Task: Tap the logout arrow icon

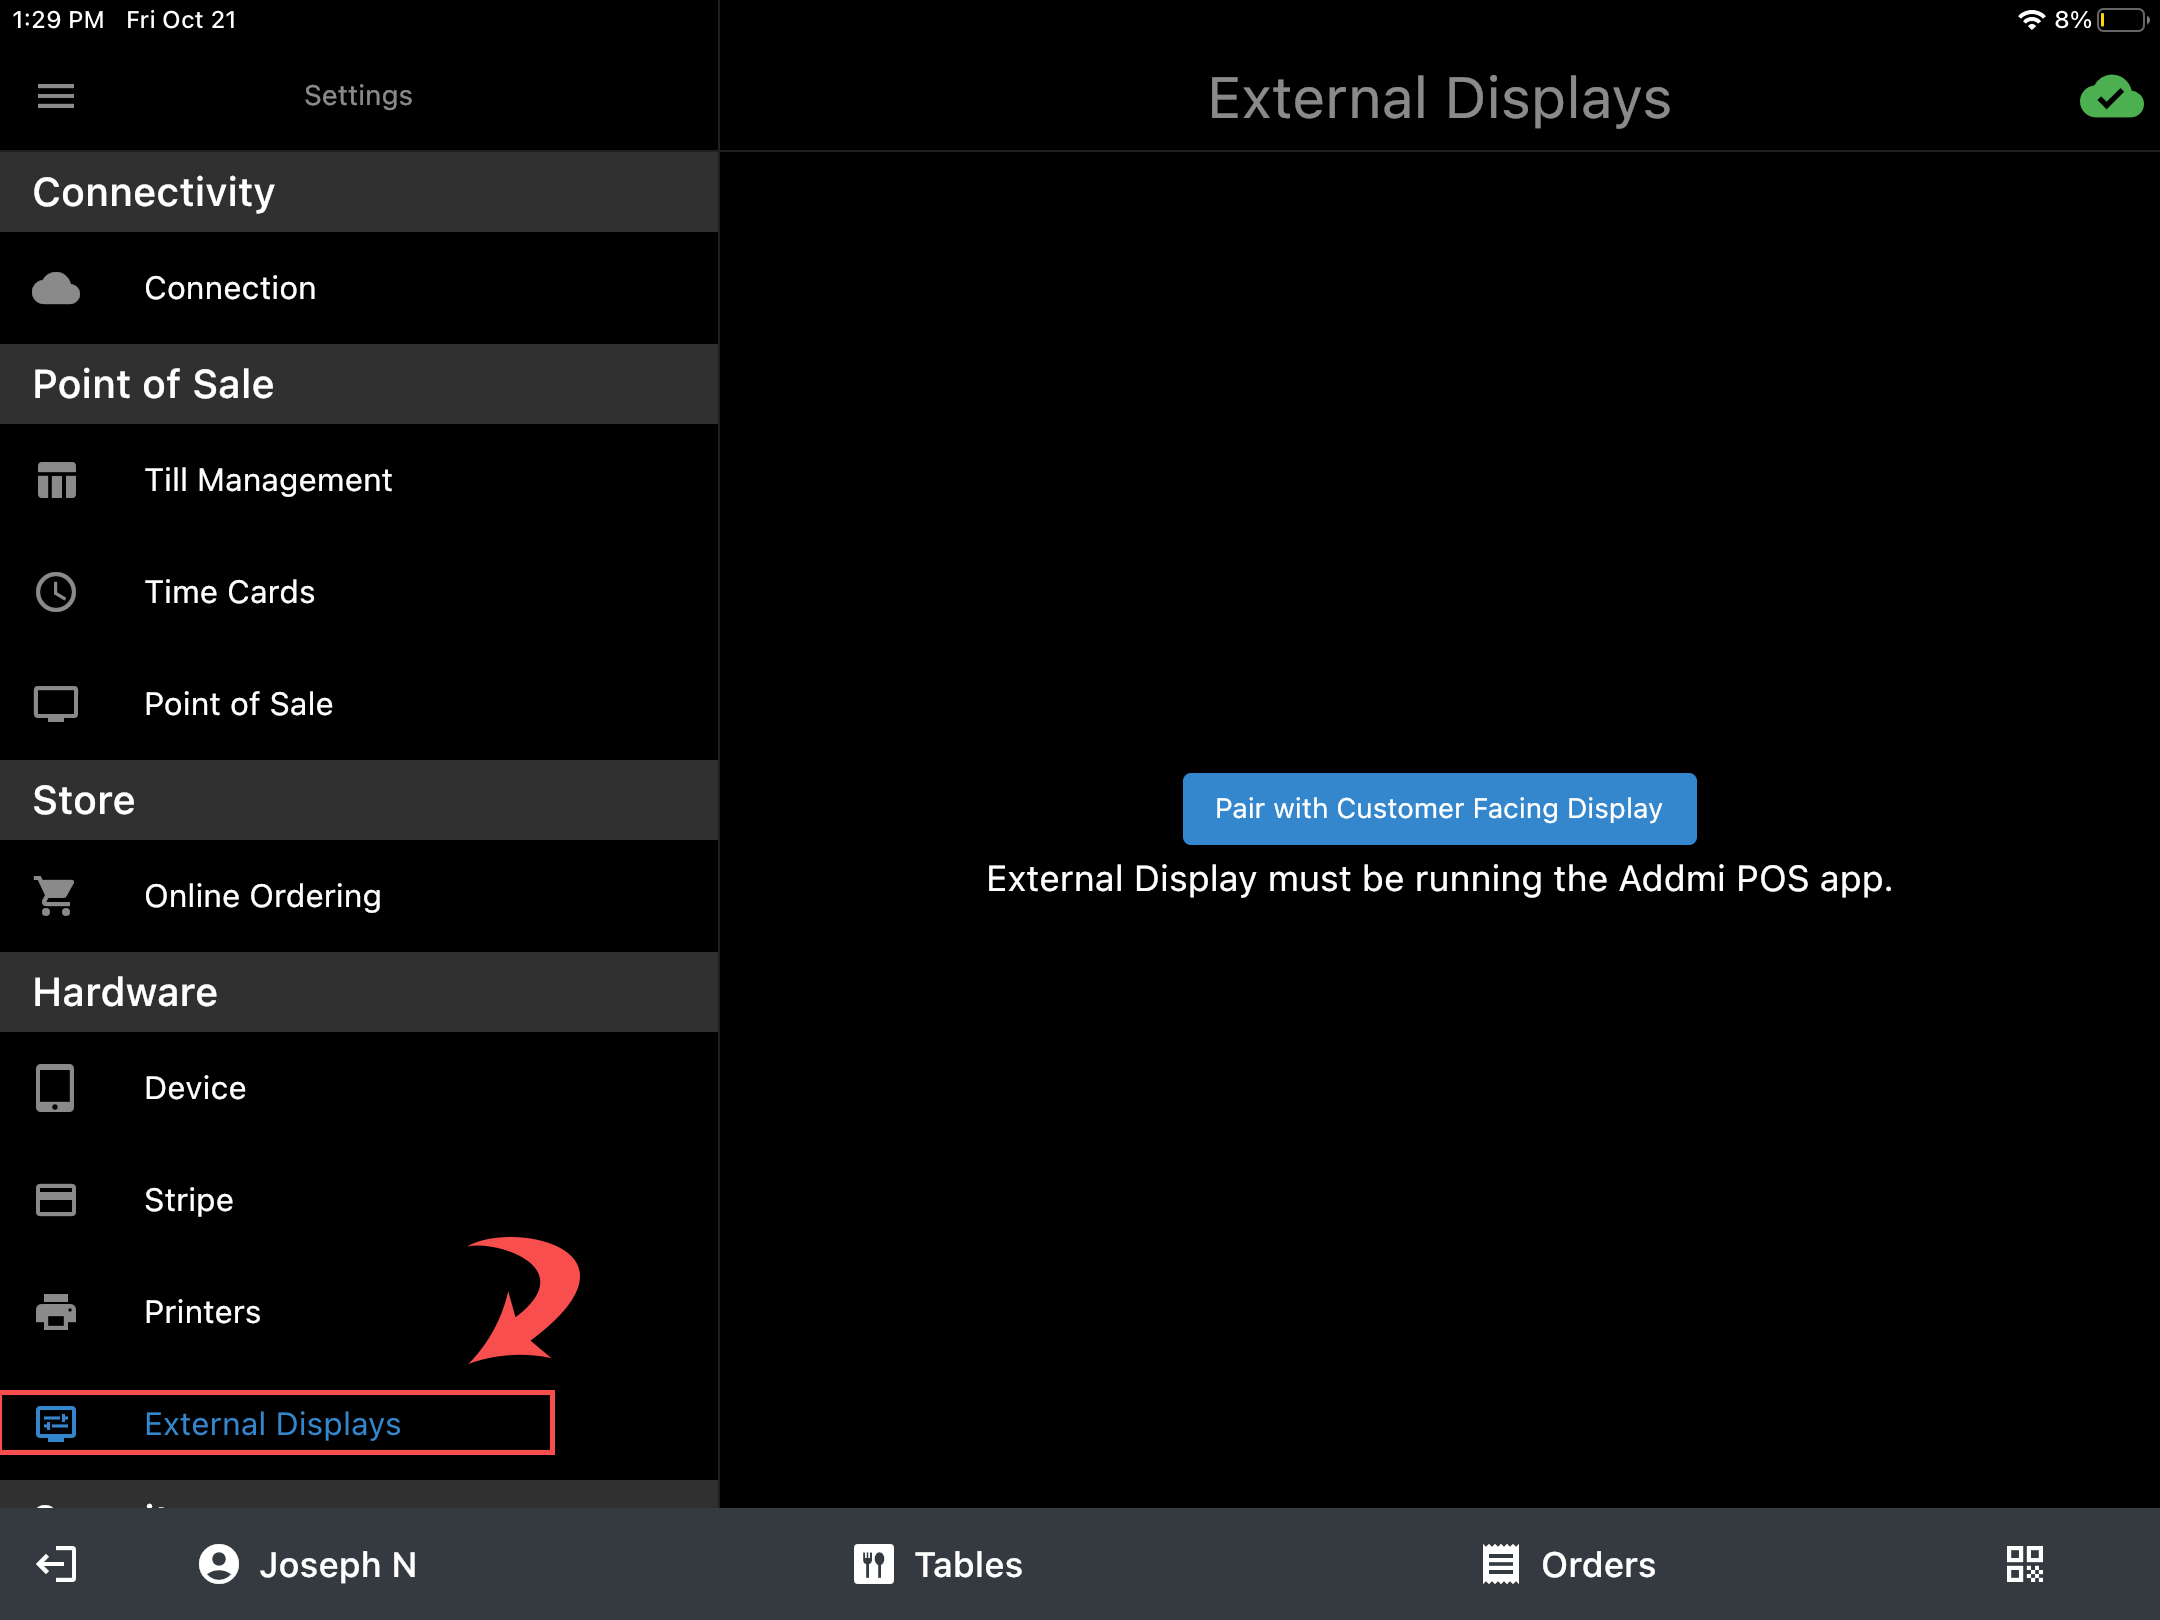Action: (56, 1564)
